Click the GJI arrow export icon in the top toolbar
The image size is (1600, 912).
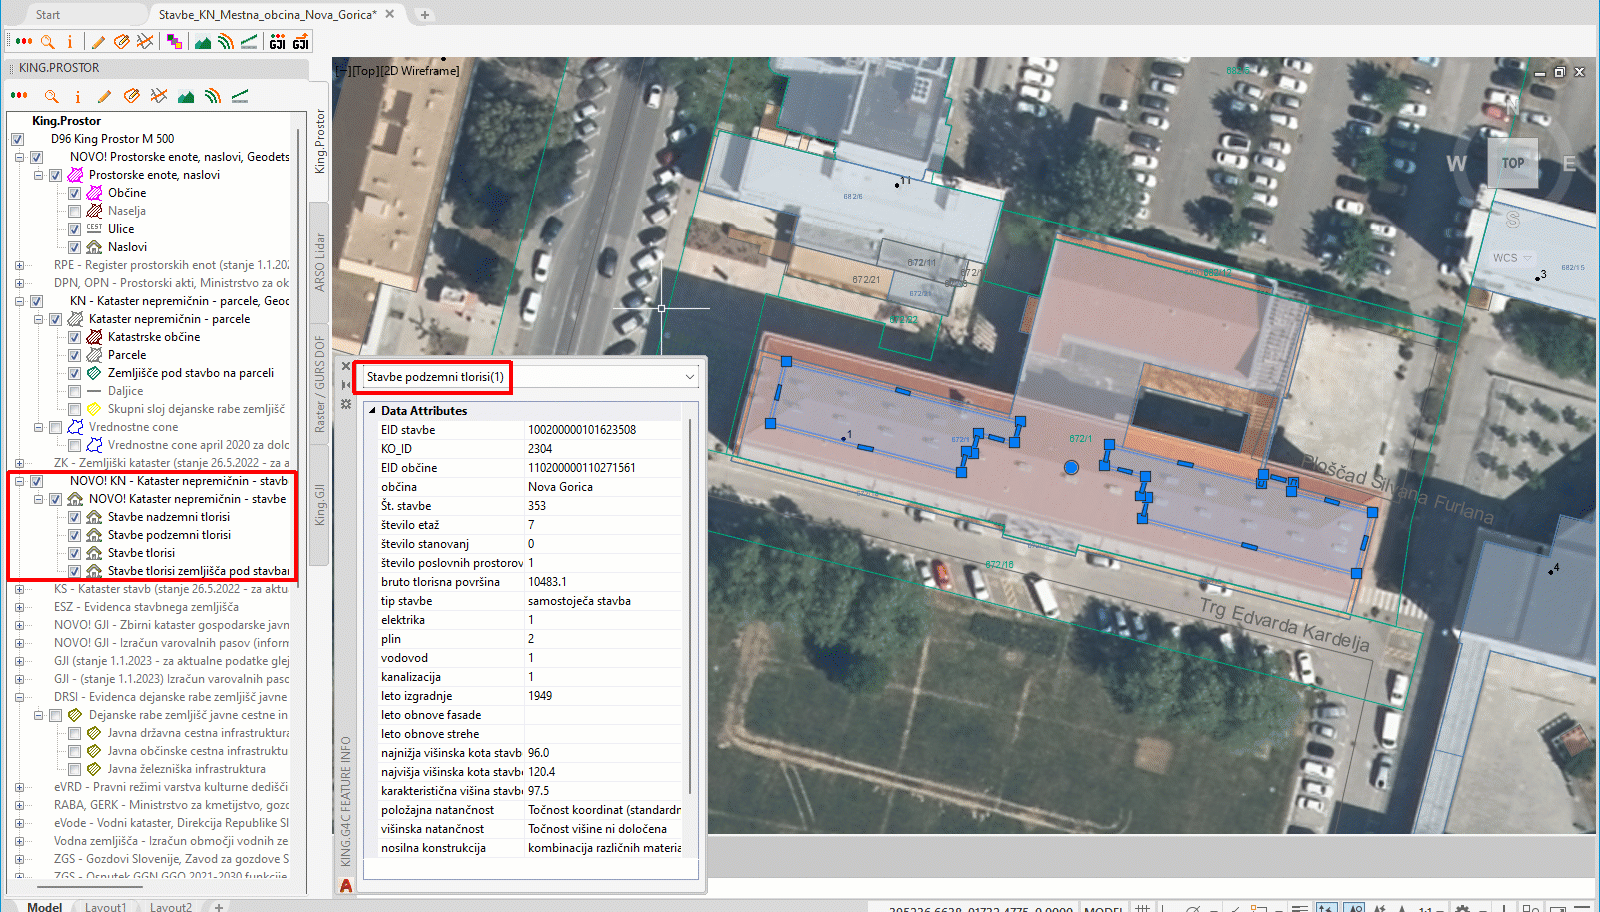point(301,41)
